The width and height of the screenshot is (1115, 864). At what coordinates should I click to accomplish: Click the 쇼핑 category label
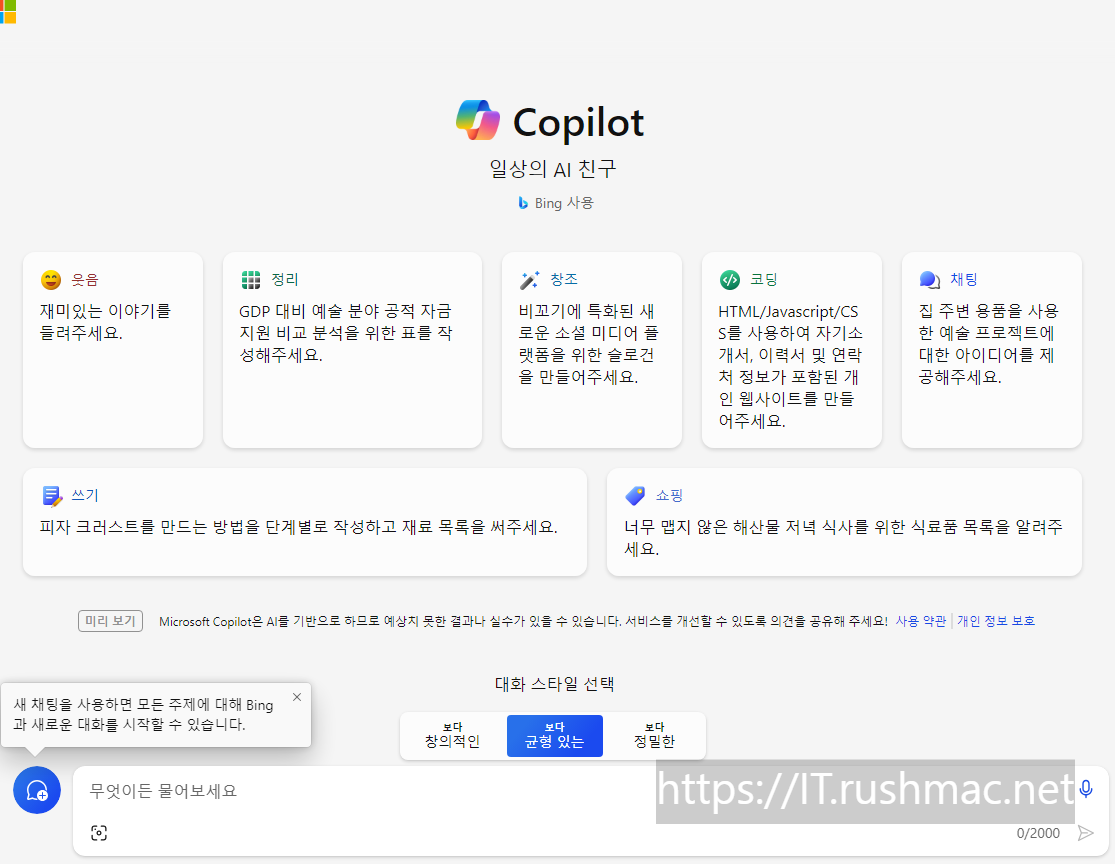669,496
